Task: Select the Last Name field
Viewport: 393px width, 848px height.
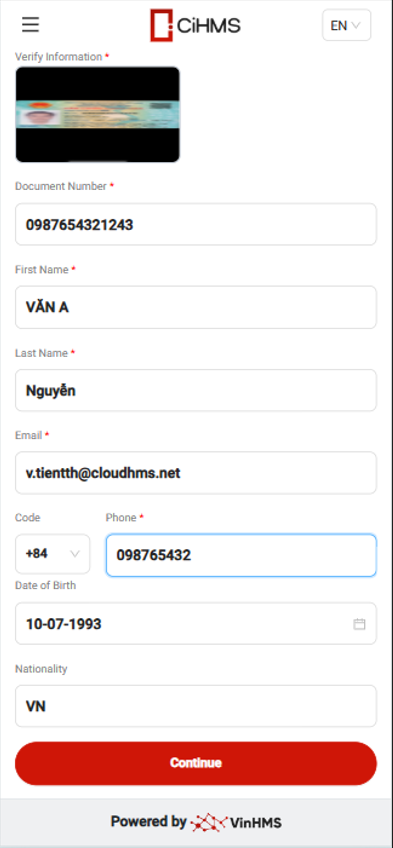Action: (x=196, y=390)
